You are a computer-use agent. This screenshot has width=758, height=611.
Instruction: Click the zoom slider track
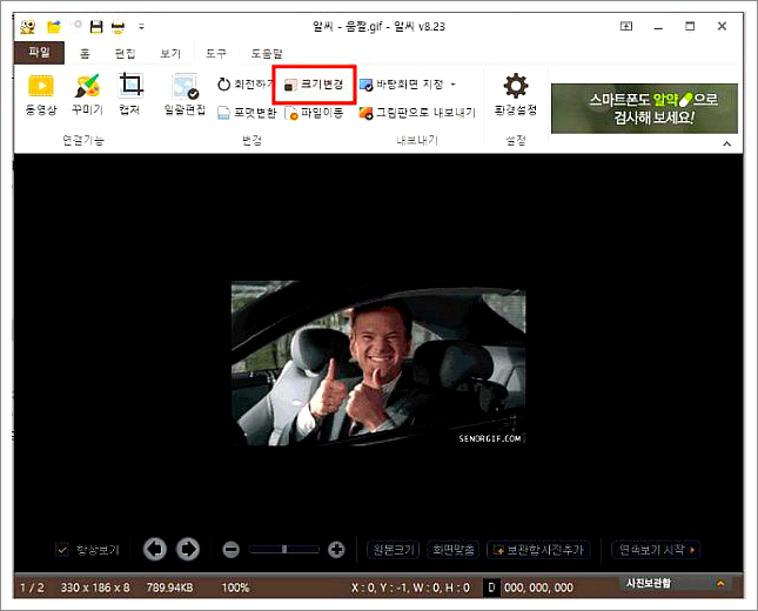[284, 549]
